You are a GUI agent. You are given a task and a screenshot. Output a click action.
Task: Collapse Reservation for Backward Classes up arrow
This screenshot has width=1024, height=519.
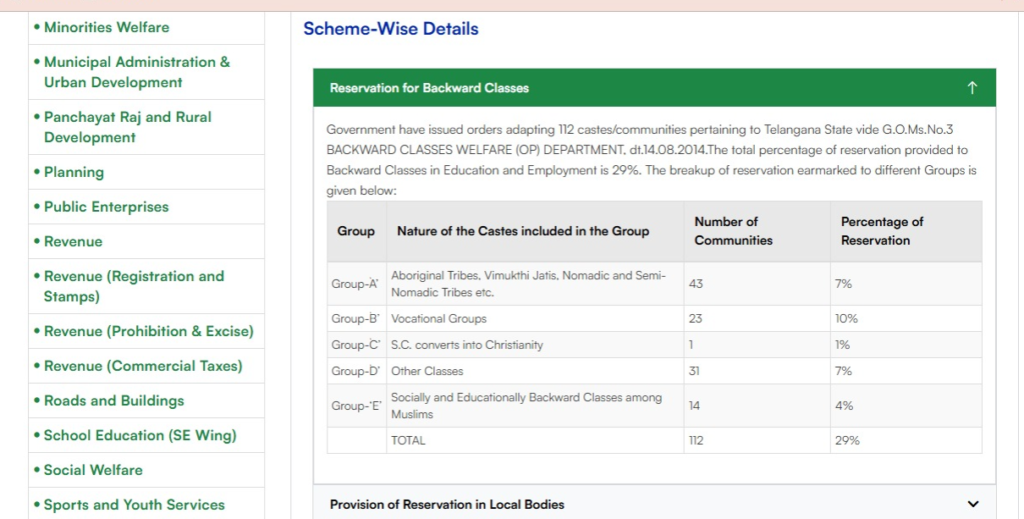pos(971,88)
